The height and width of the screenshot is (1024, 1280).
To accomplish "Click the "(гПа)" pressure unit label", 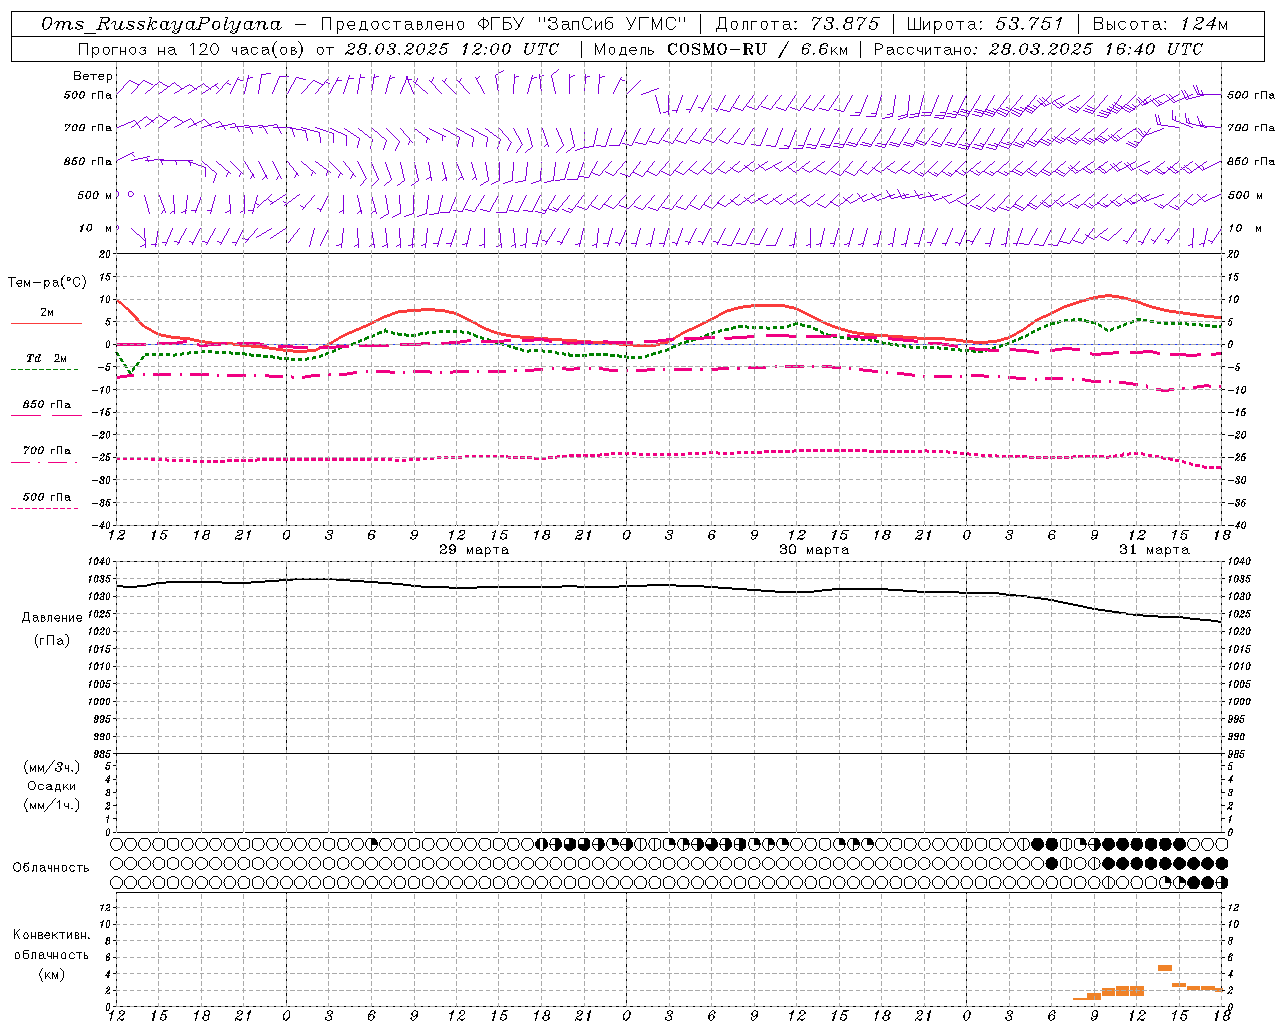I will pos(52,640).
